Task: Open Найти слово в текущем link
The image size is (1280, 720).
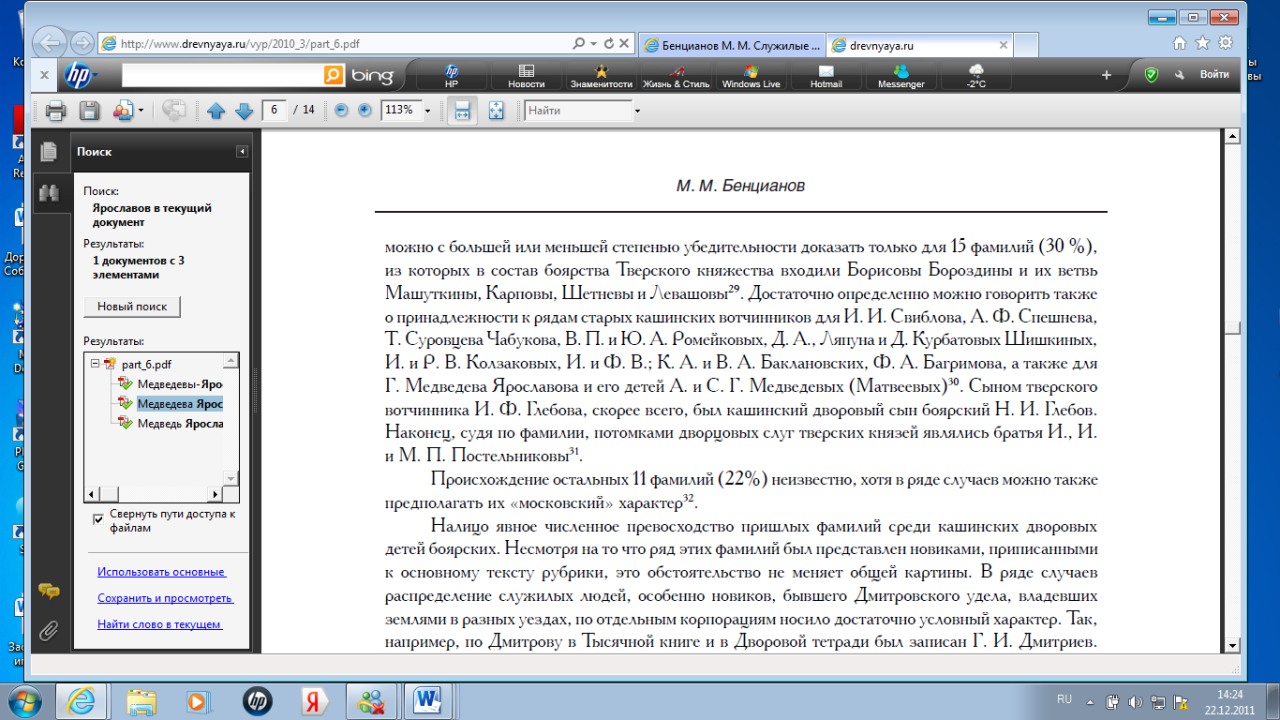Action: point(159,624)
